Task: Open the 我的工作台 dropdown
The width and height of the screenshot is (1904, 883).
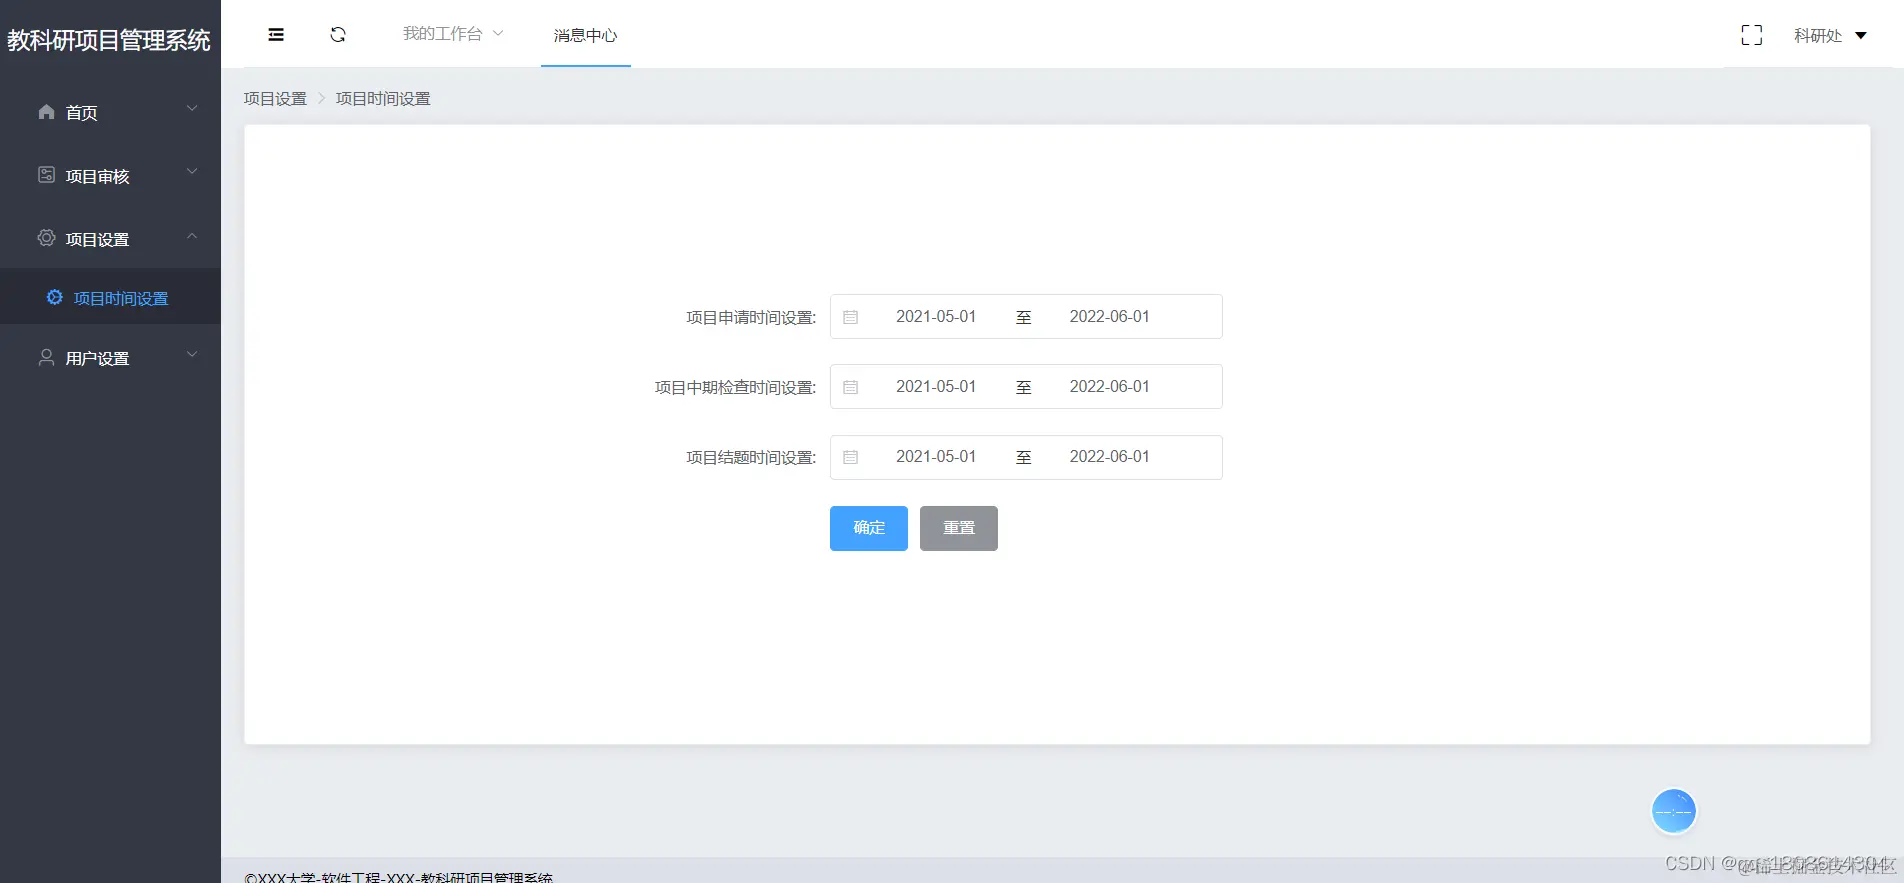Action: tap(453, 34)
